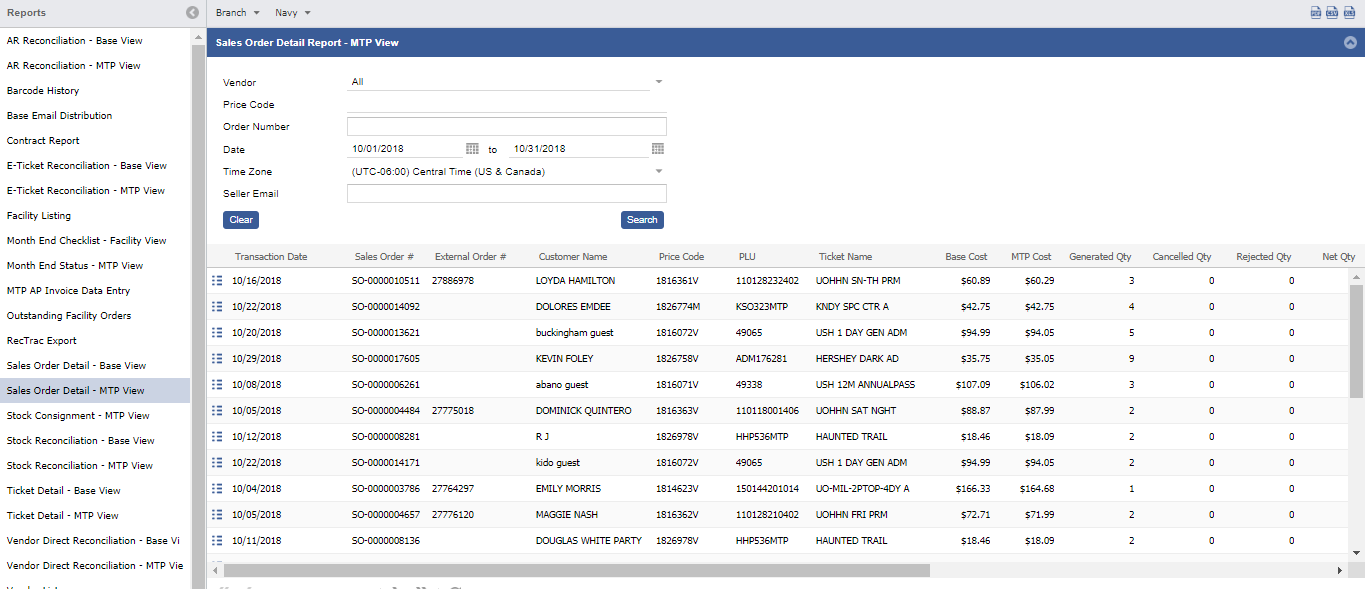
Task: Collapse the Reports sidebar panel
Action: (x=192, y=13)
